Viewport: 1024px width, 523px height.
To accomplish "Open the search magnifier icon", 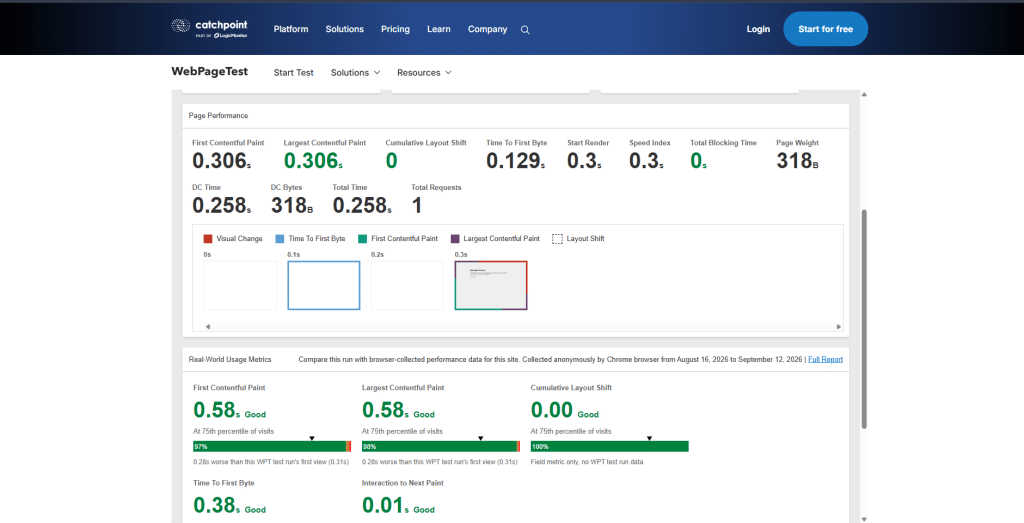I will (525, 29).
